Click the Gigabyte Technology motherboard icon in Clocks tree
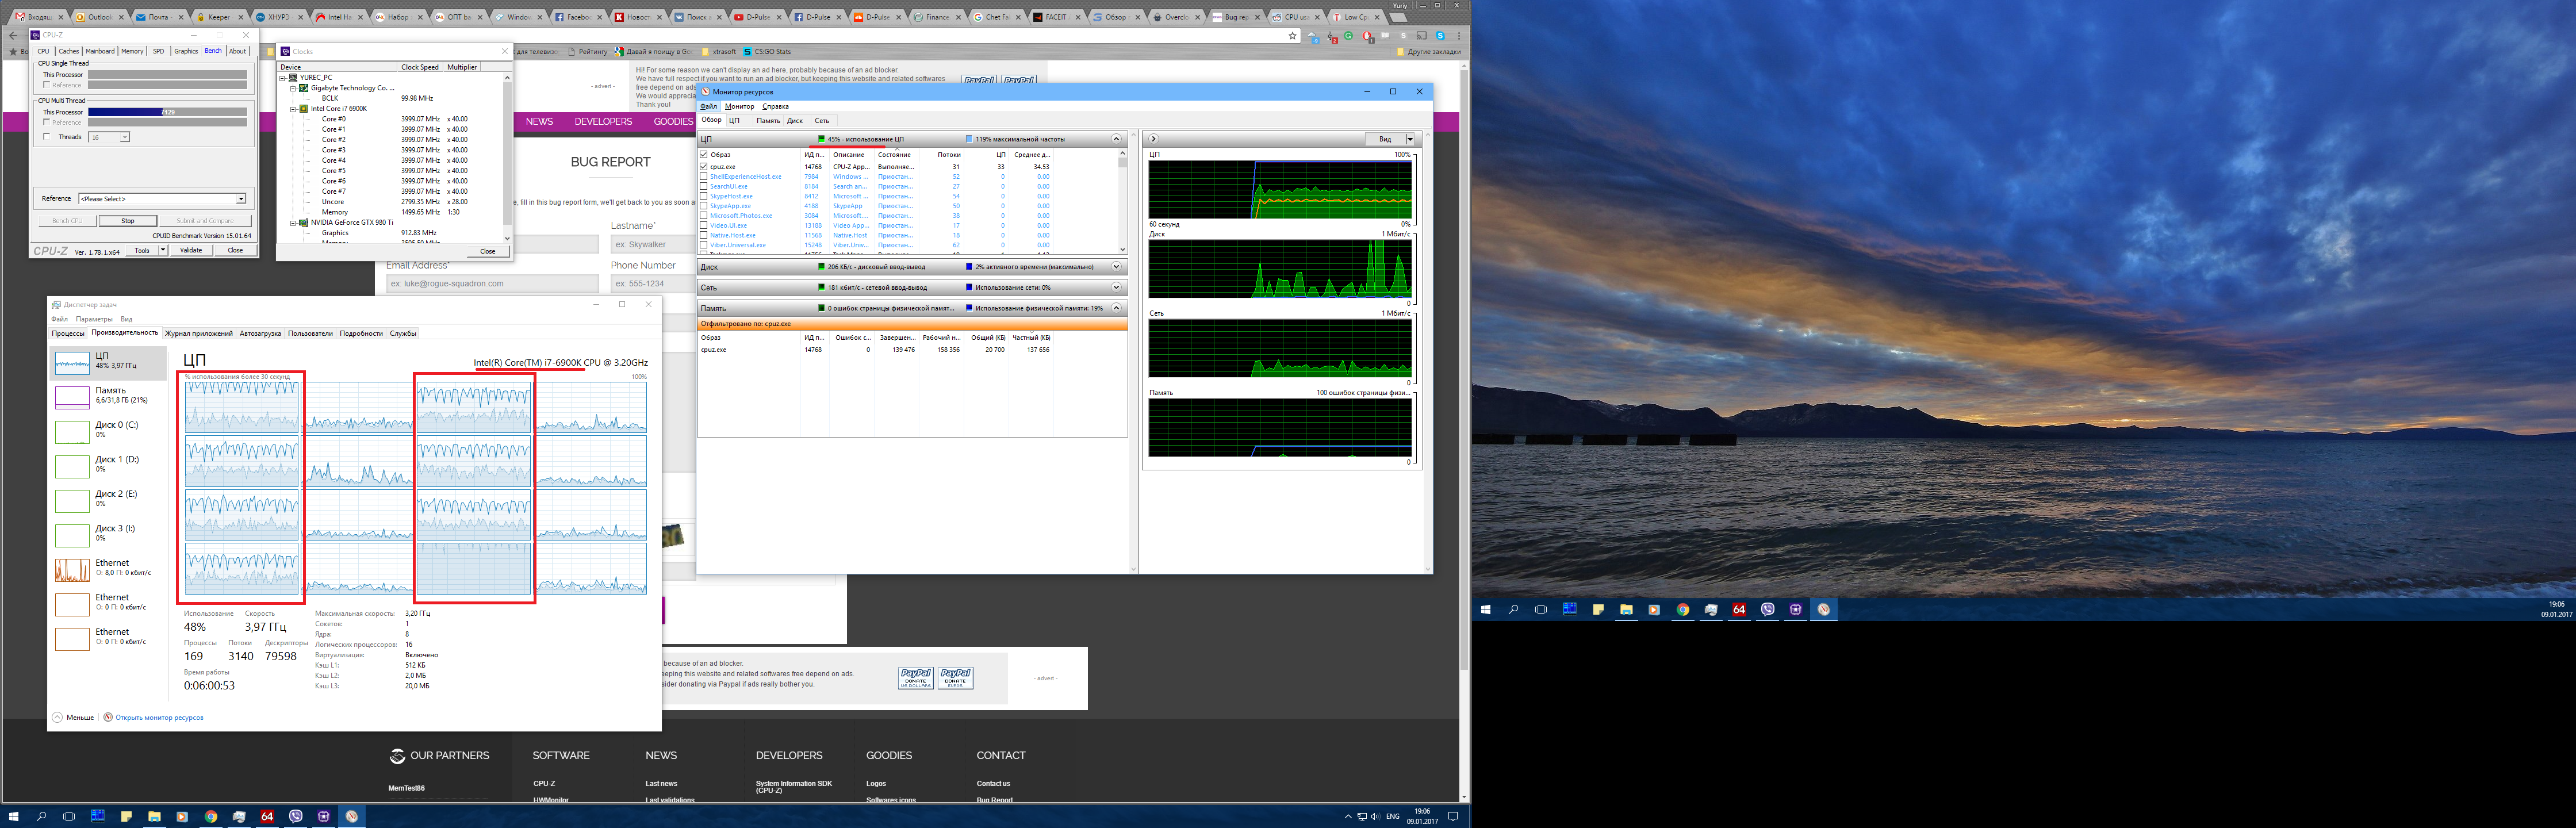The image size is (2576, 828). coord(303,88)
